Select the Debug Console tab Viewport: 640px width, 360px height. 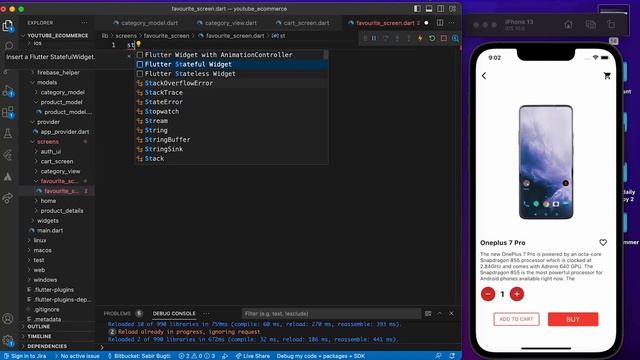tap(174, 313)
